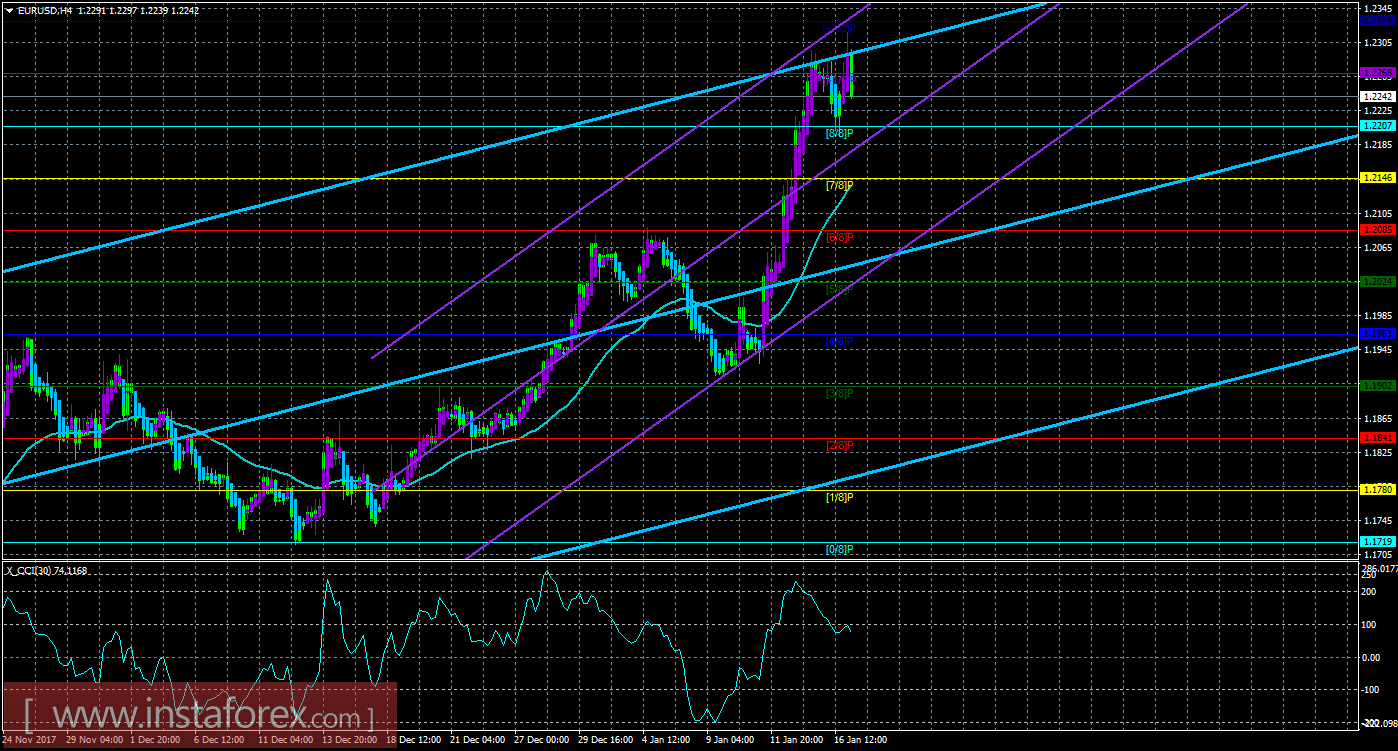Select the 27 Dec 00:00 time label
Viewport: 1398px width, 751px height.
coord(544,741)
